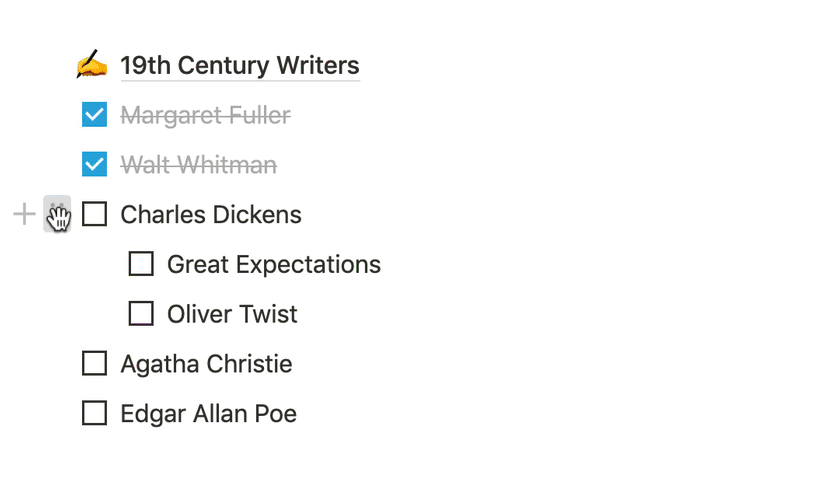840x480 pixels.
Task: Click the Agatha Christie text
Action: pos(206,363)
